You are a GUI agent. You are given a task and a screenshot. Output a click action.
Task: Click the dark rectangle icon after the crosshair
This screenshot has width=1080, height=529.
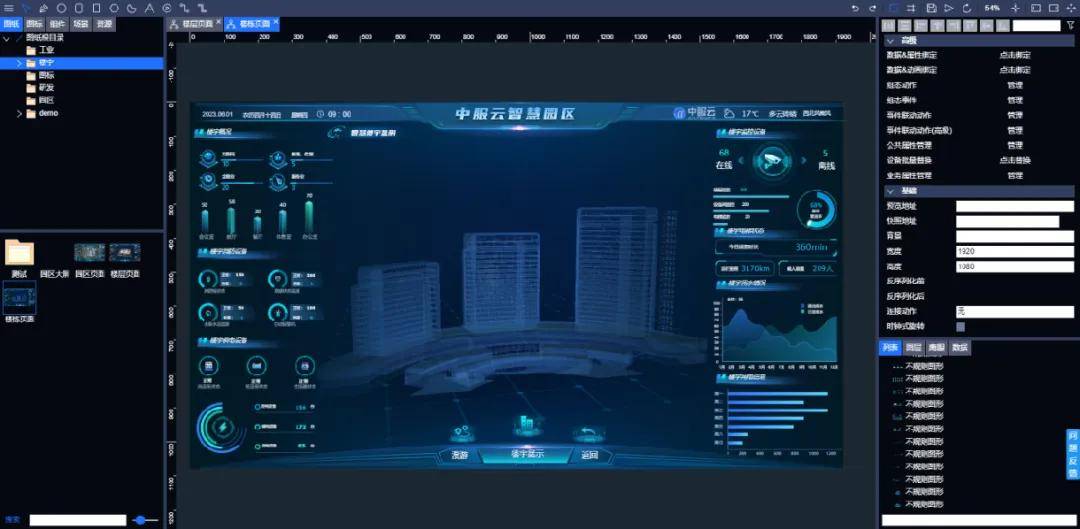click(1035, 8)
